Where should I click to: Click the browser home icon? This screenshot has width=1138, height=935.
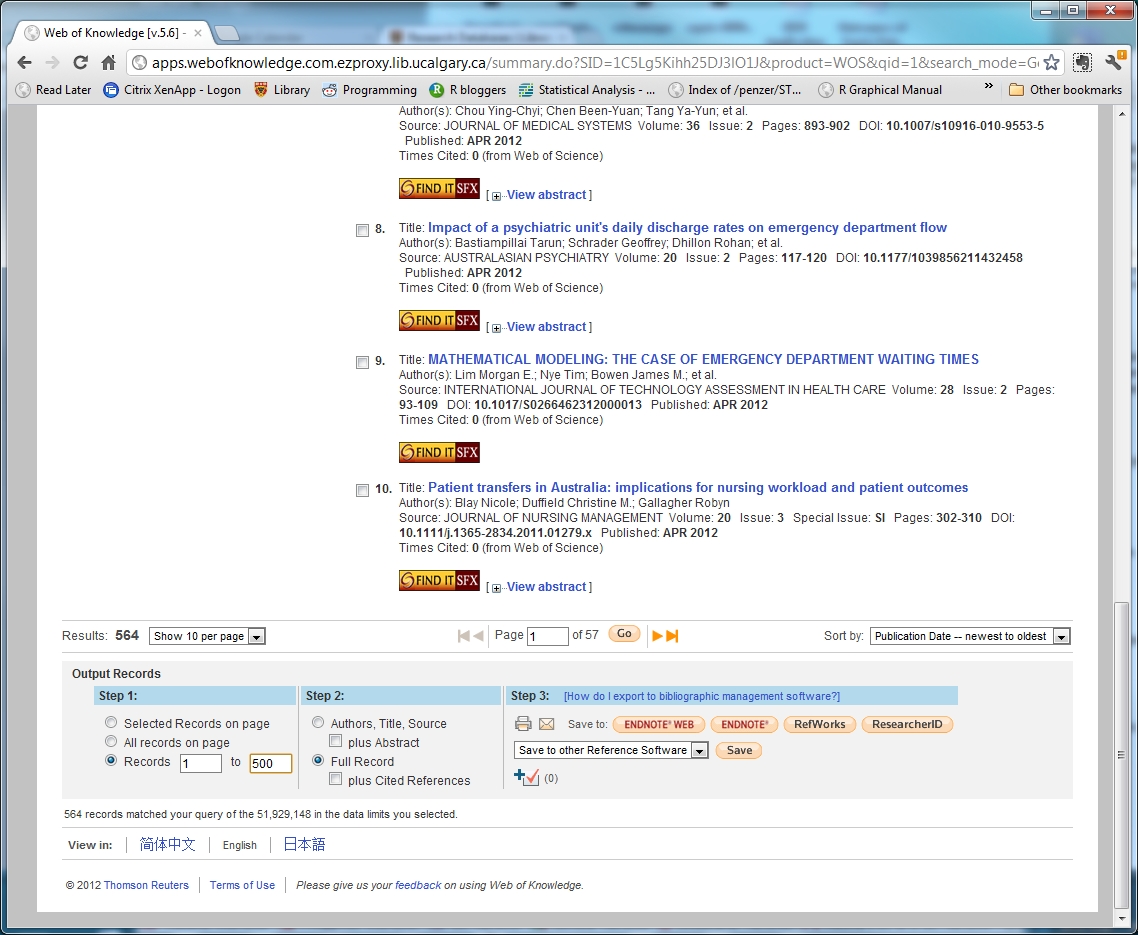(109, 62)
